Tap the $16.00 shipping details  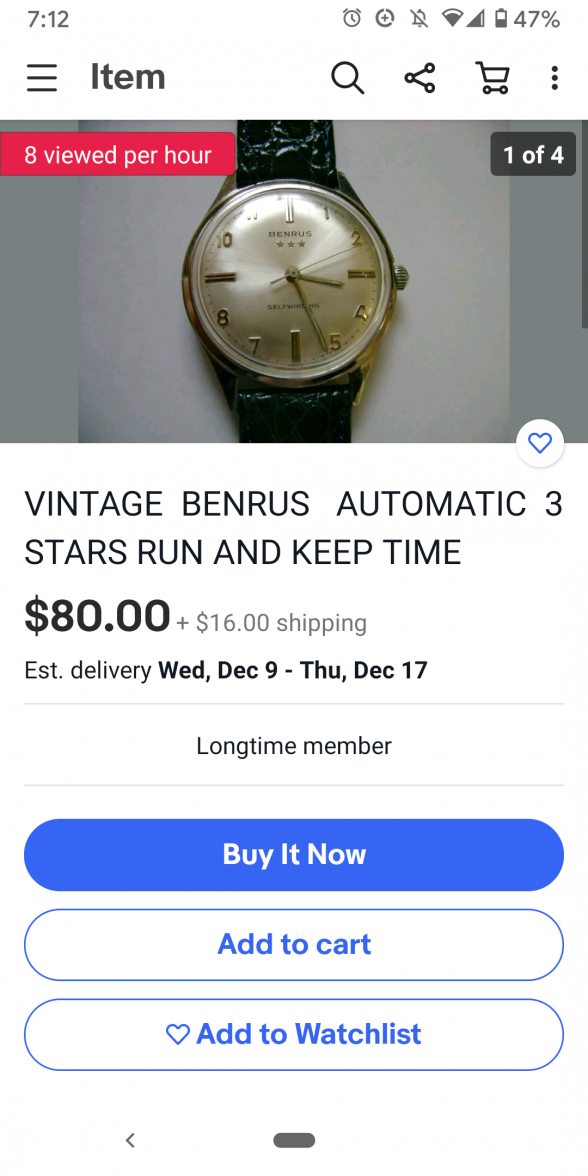coord(272,622)
